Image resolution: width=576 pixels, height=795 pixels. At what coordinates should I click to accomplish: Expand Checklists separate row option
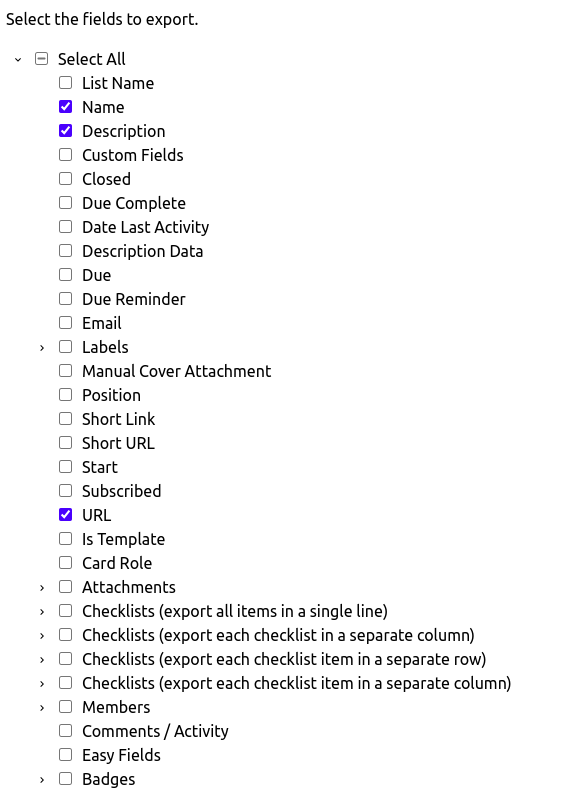(42, 660)
